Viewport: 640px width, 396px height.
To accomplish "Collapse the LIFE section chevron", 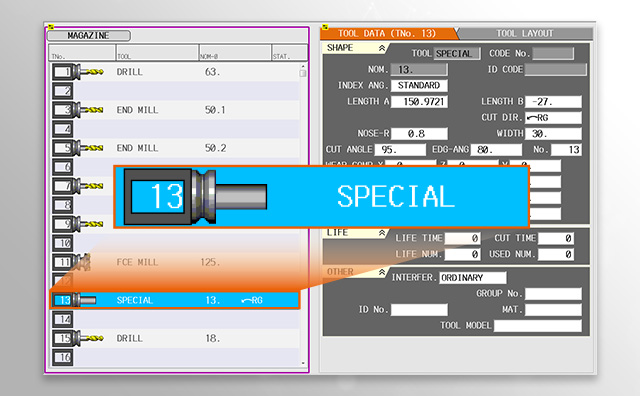I will (382, 233).
